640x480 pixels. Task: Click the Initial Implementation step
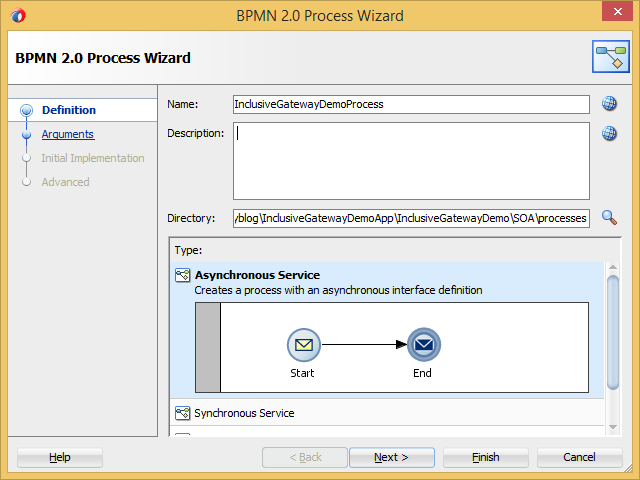93,158
